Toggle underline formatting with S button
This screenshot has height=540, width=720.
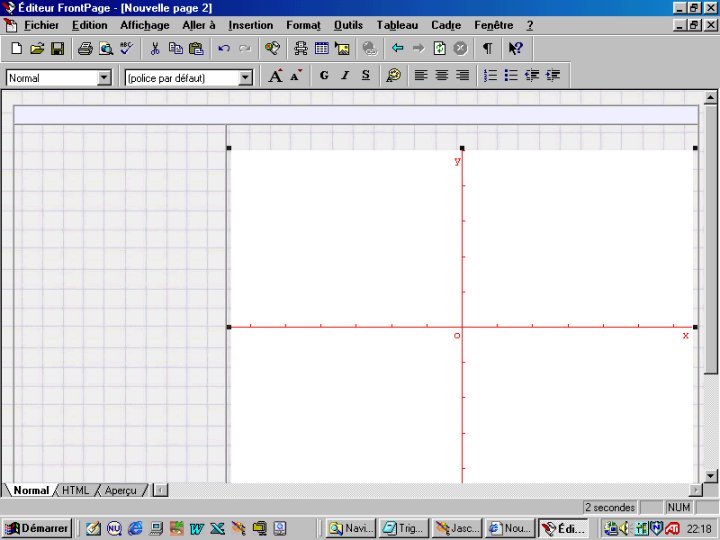366,76
